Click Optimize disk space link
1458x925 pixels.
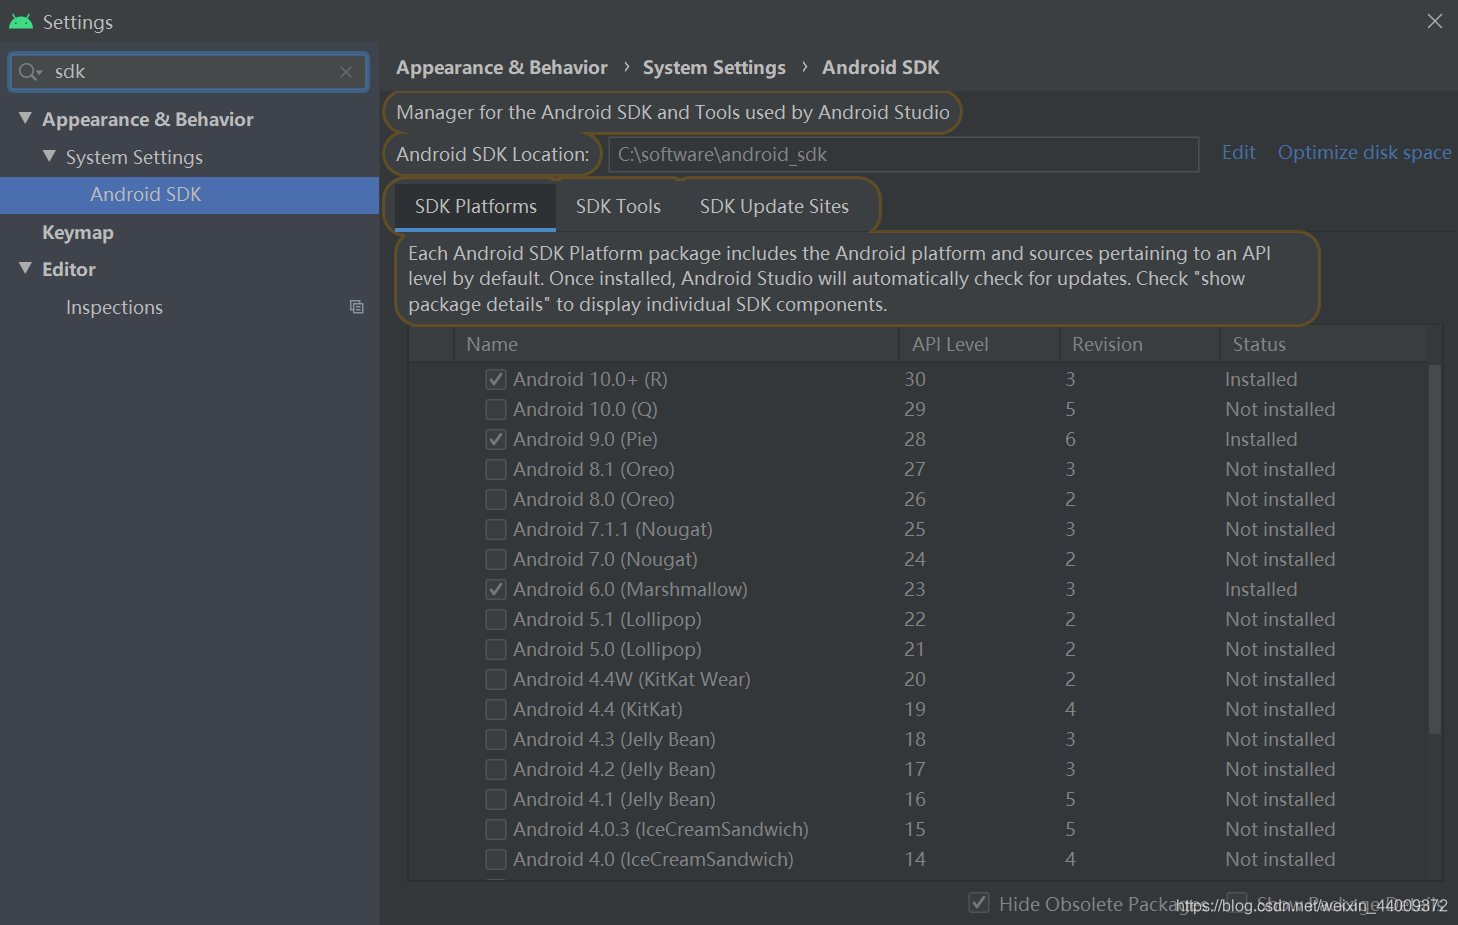pos(1364,153)
